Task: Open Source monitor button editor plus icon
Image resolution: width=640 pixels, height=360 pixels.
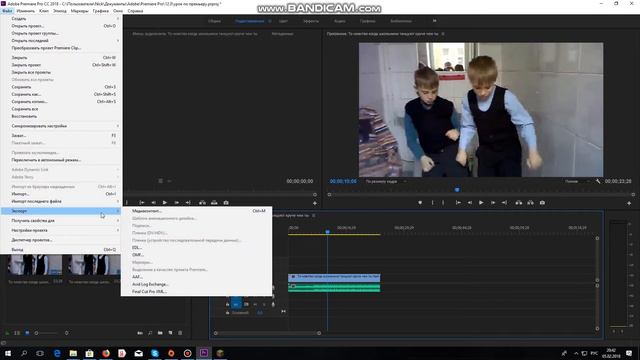Action: (315, 203)
